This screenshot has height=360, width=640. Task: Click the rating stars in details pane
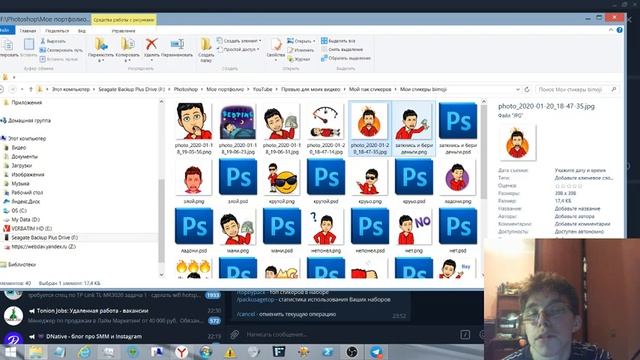point(568,186)
